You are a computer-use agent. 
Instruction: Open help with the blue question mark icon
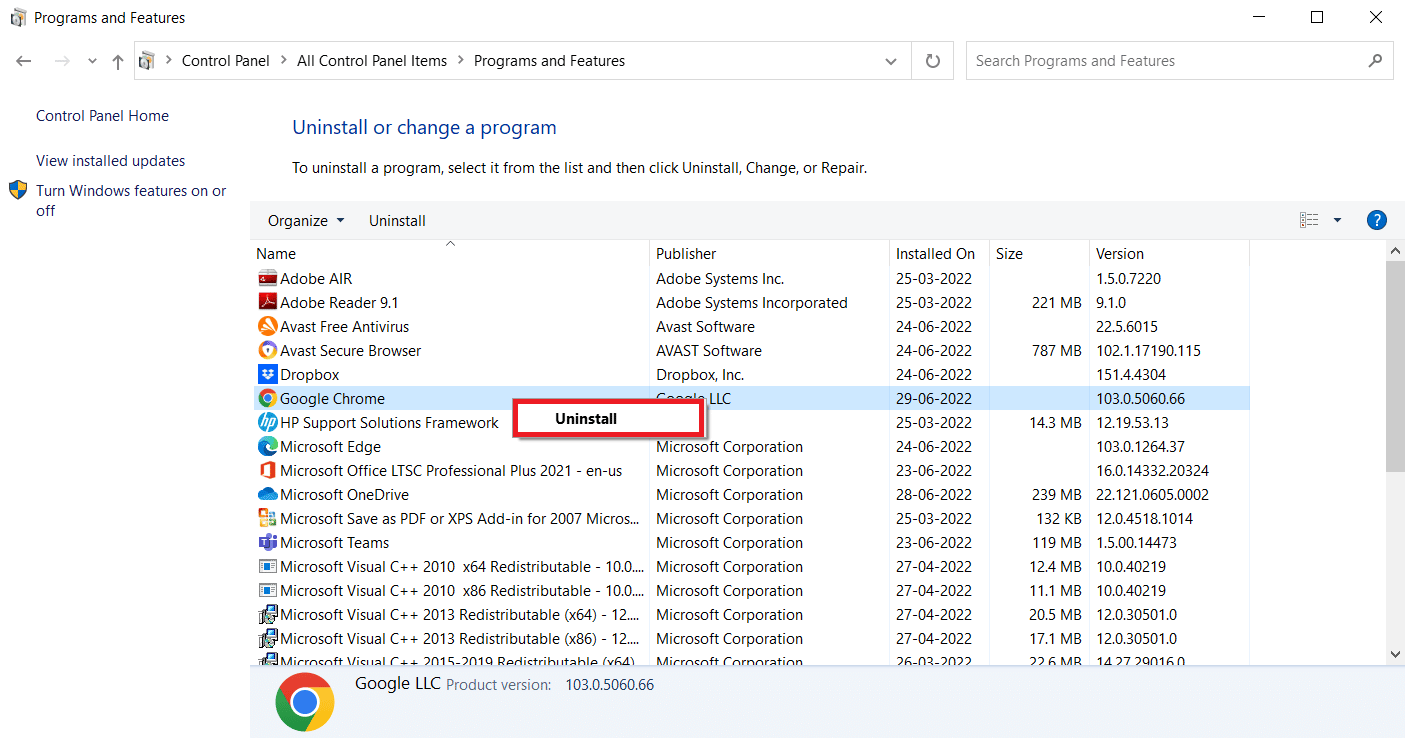[x=1376, y=221]
